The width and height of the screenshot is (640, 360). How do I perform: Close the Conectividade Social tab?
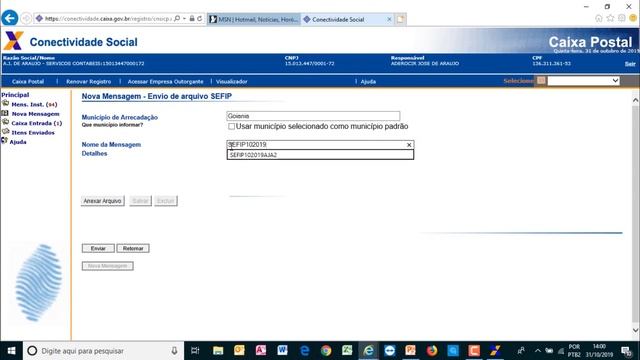tap(389, 19)
